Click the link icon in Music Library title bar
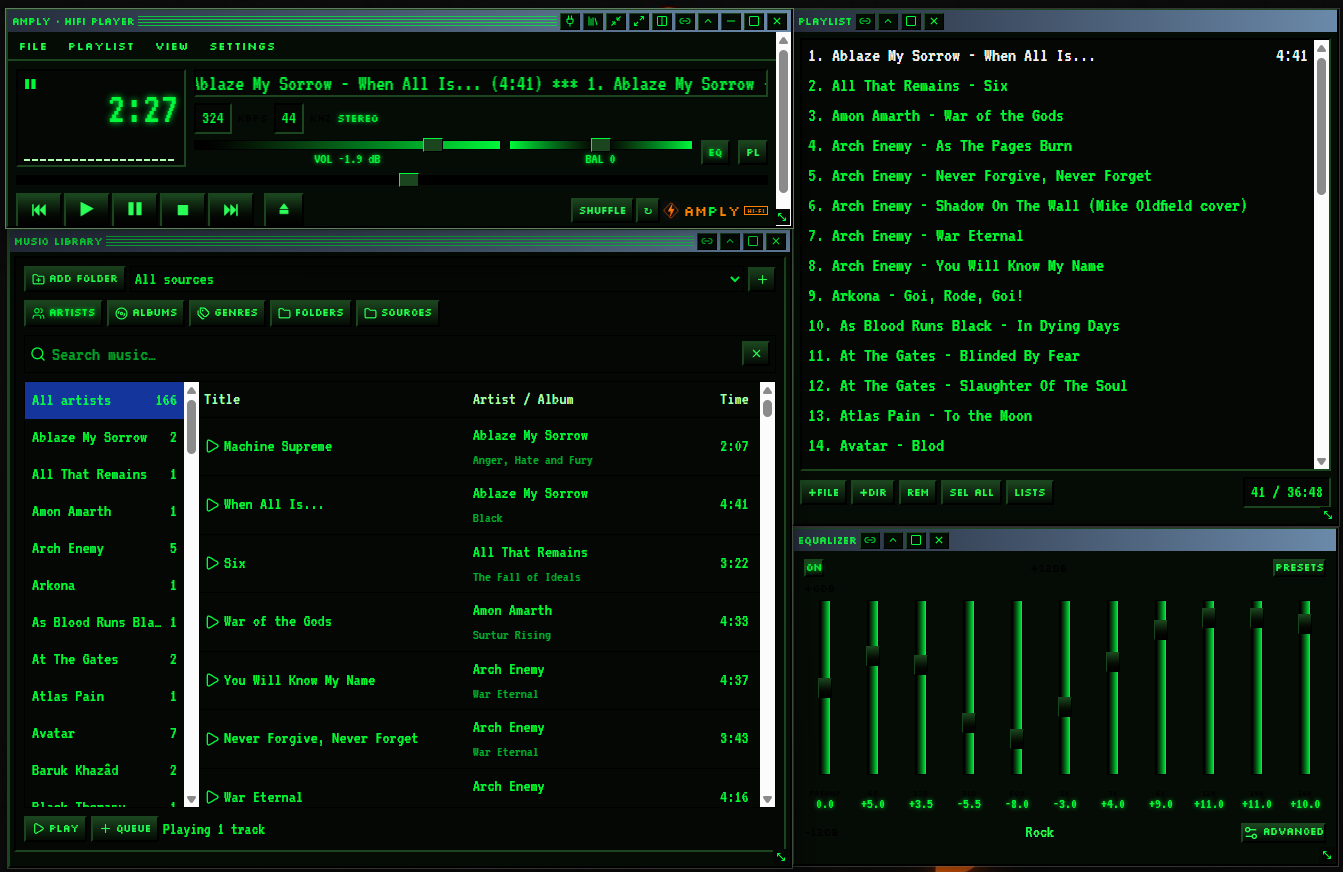This screenshot has width=1343, height=872. click(x=707, y=241)
